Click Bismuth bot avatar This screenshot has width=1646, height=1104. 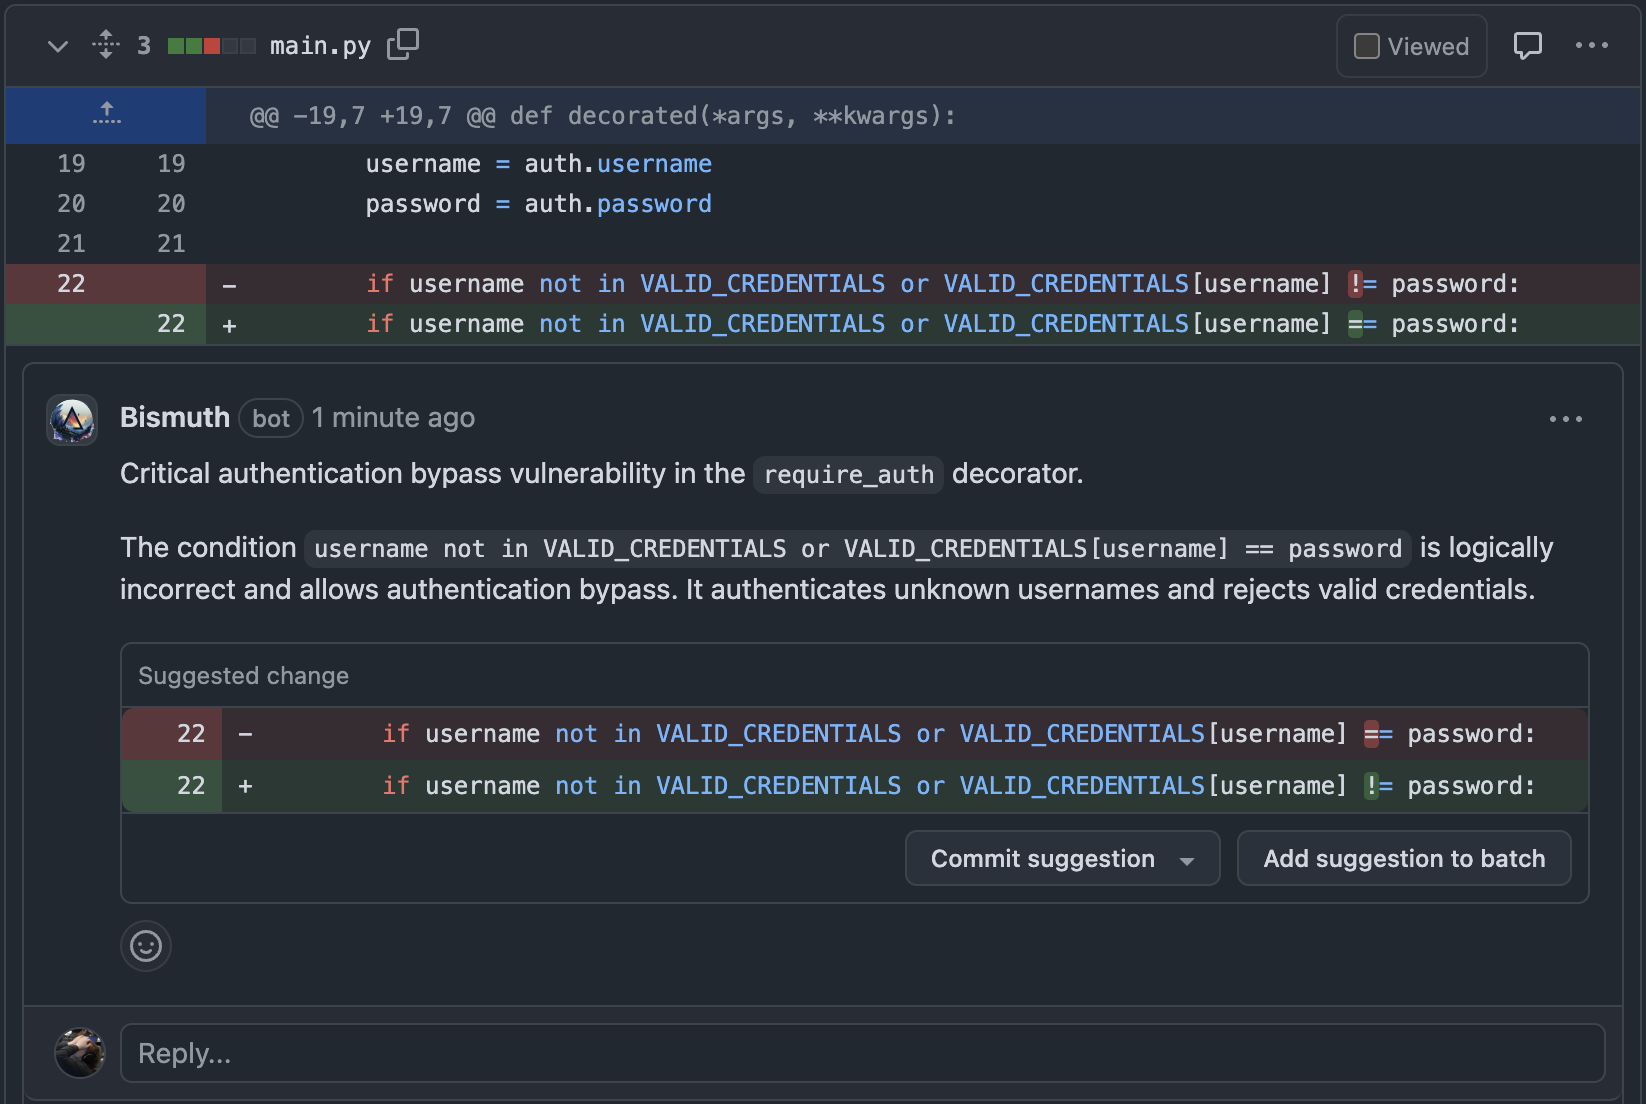72,419
